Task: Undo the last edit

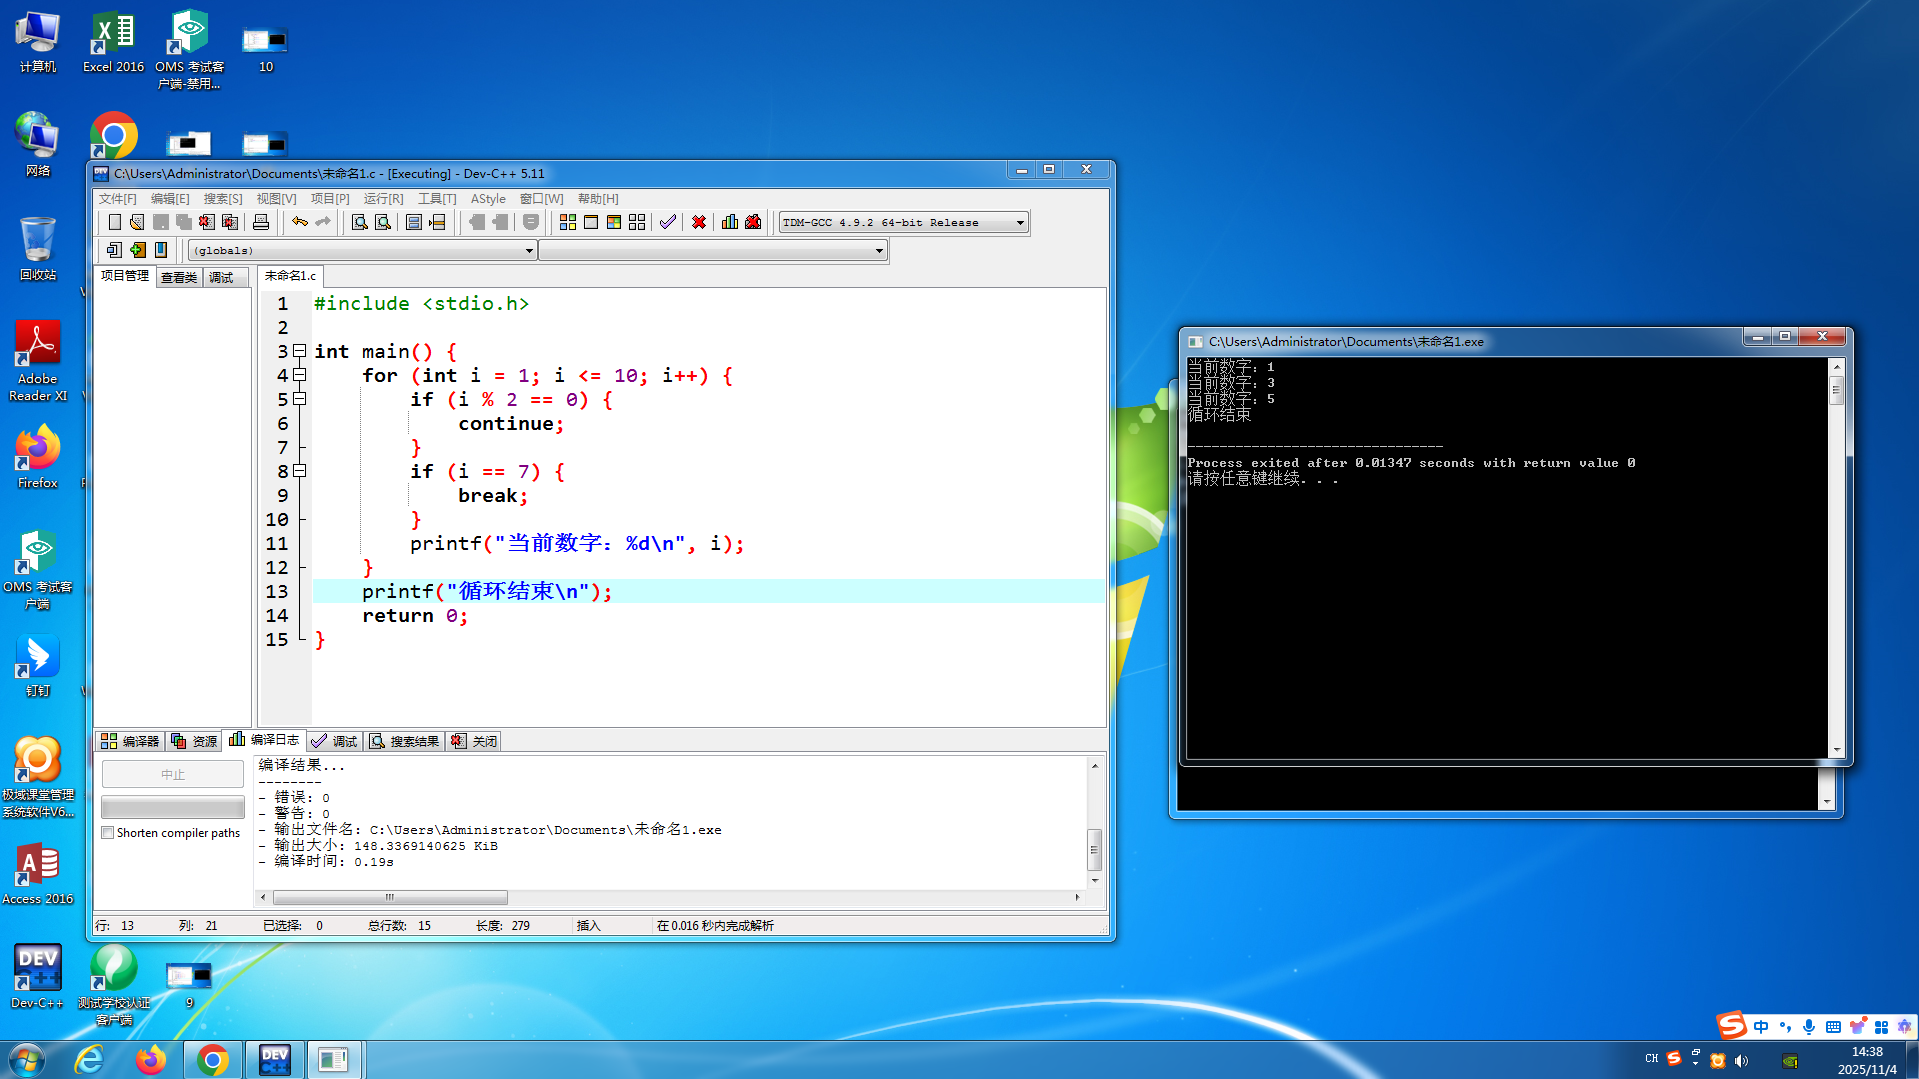Action: click(300, 222)
